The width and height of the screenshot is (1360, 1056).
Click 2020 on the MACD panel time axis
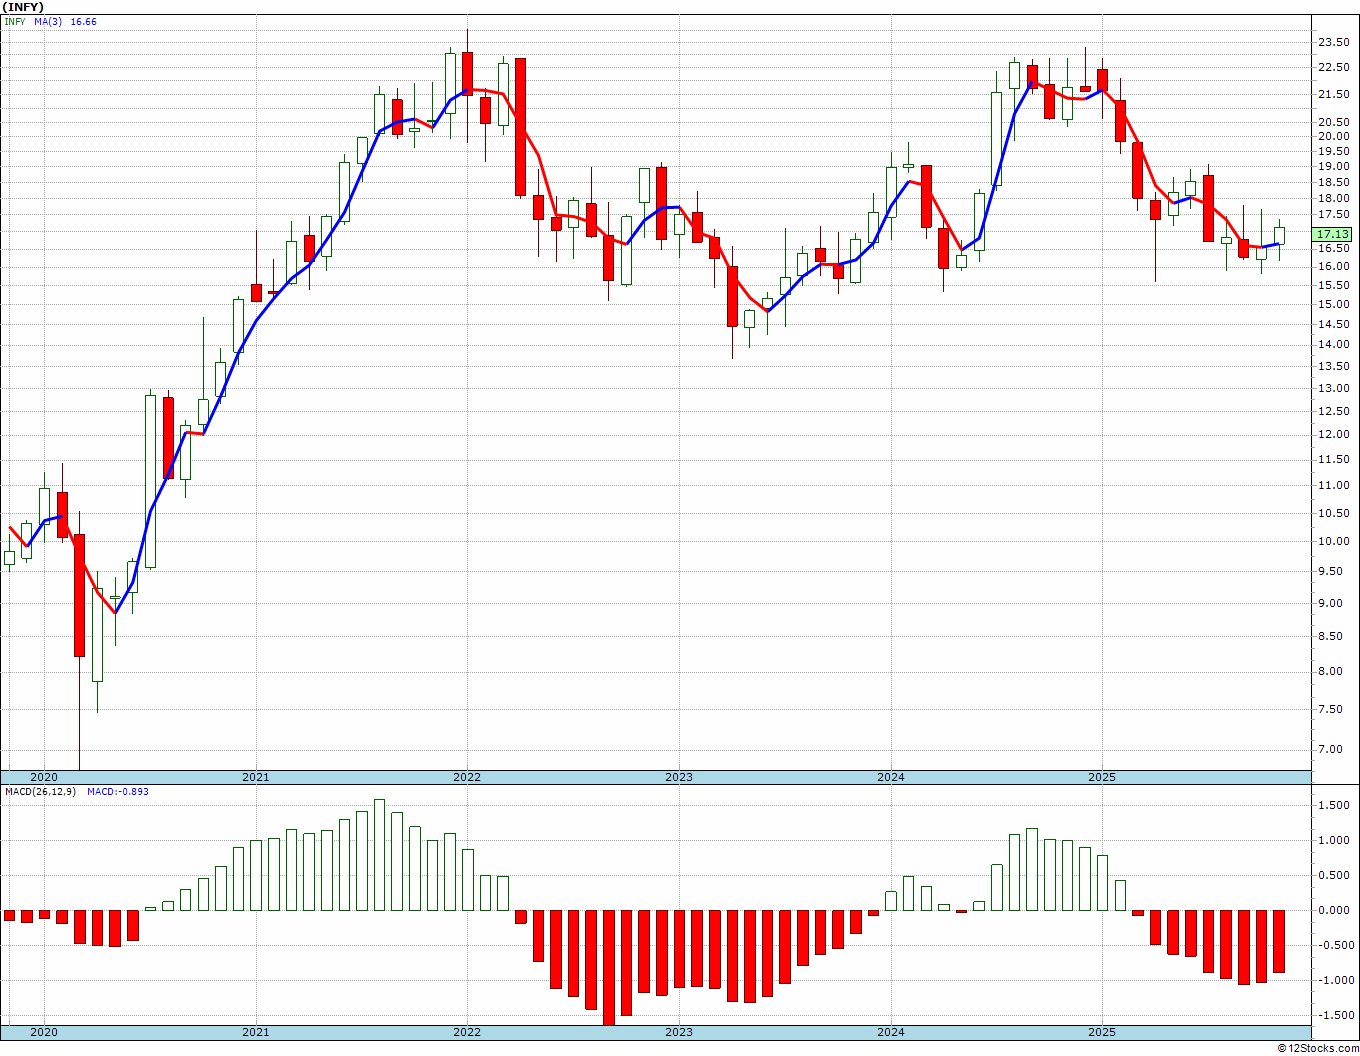(x=44, y=1032)
